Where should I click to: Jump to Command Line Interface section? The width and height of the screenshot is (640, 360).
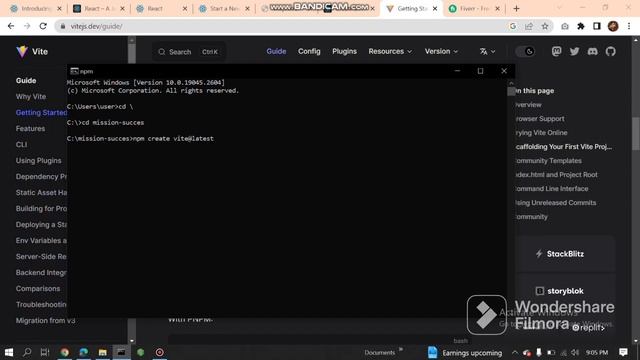coord(551,189)
